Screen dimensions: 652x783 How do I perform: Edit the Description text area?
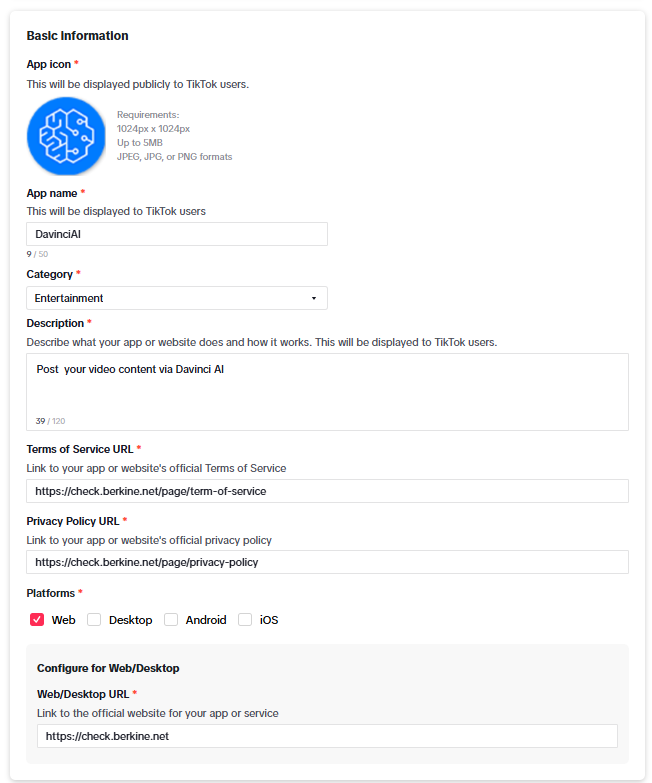tap(327, 392)
